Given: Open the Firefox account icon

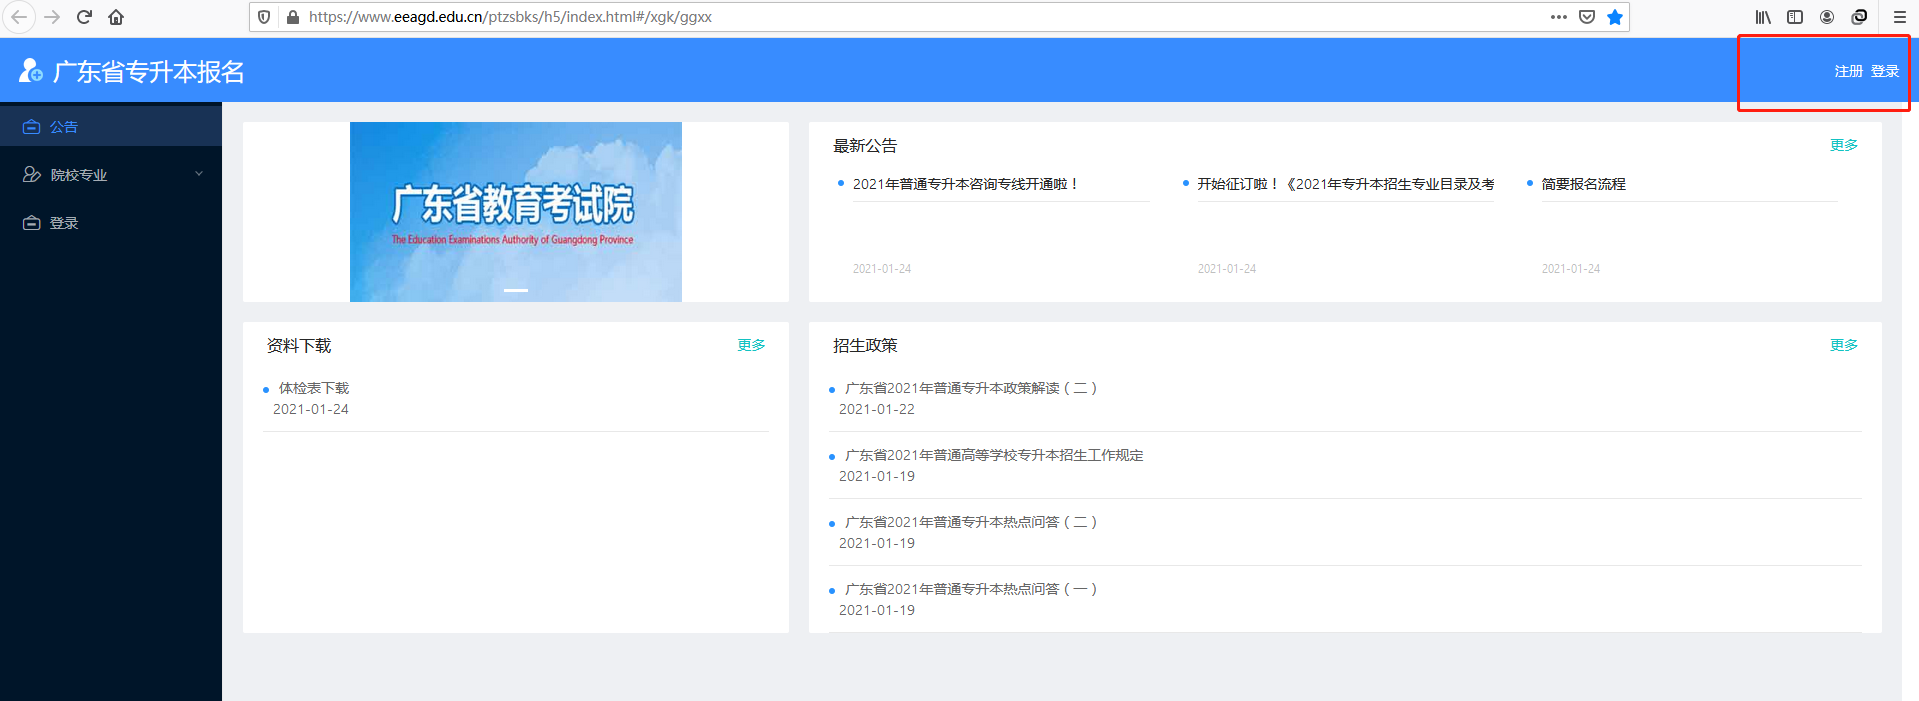Looking at the screenshot, I should 1827,17.
